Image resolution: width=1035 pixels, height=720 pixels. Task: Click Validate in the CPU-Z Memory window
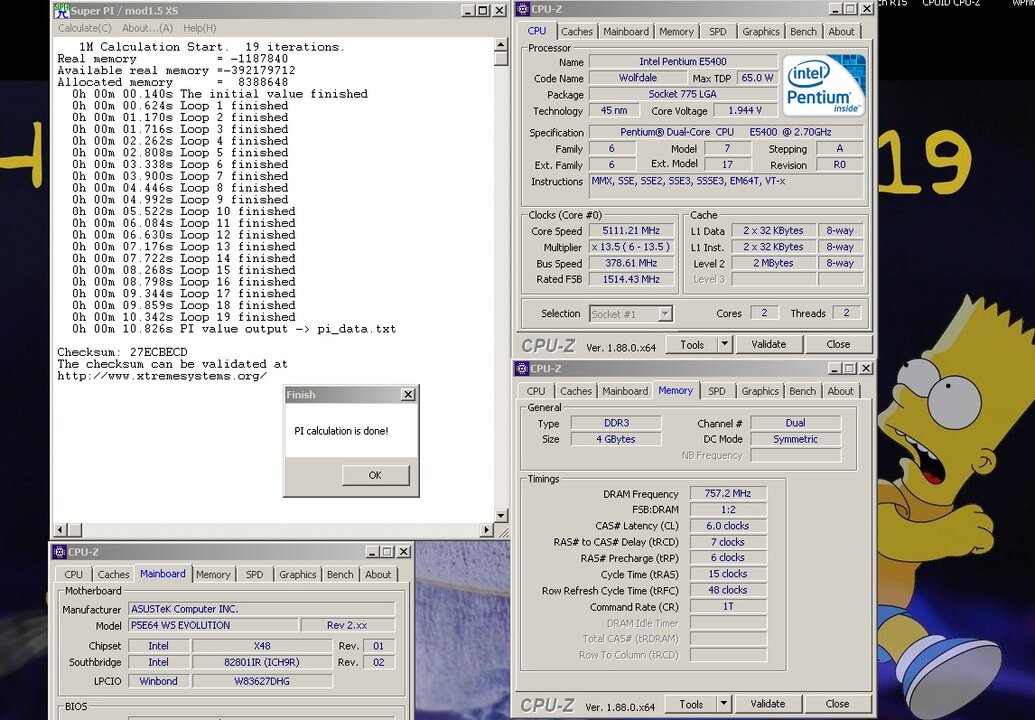click(768, 704)
